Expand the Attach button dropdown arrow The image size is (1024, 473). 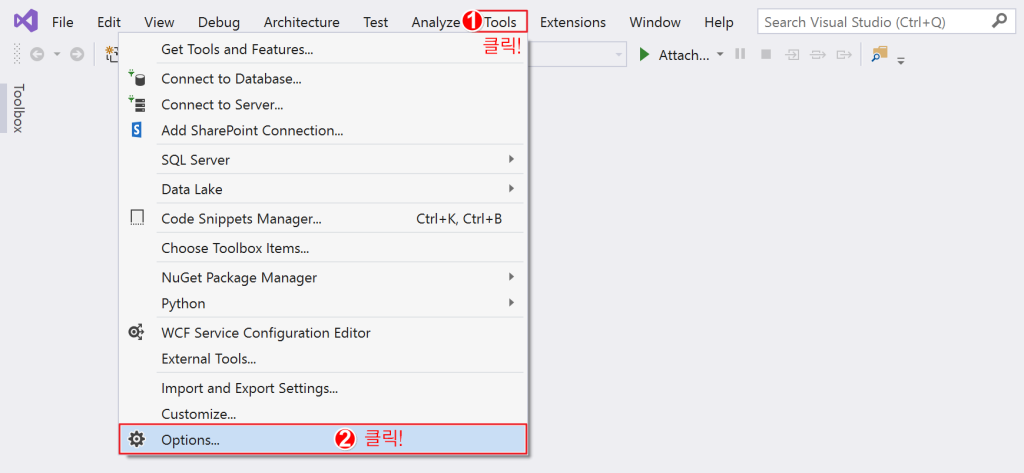pos(720,54)
